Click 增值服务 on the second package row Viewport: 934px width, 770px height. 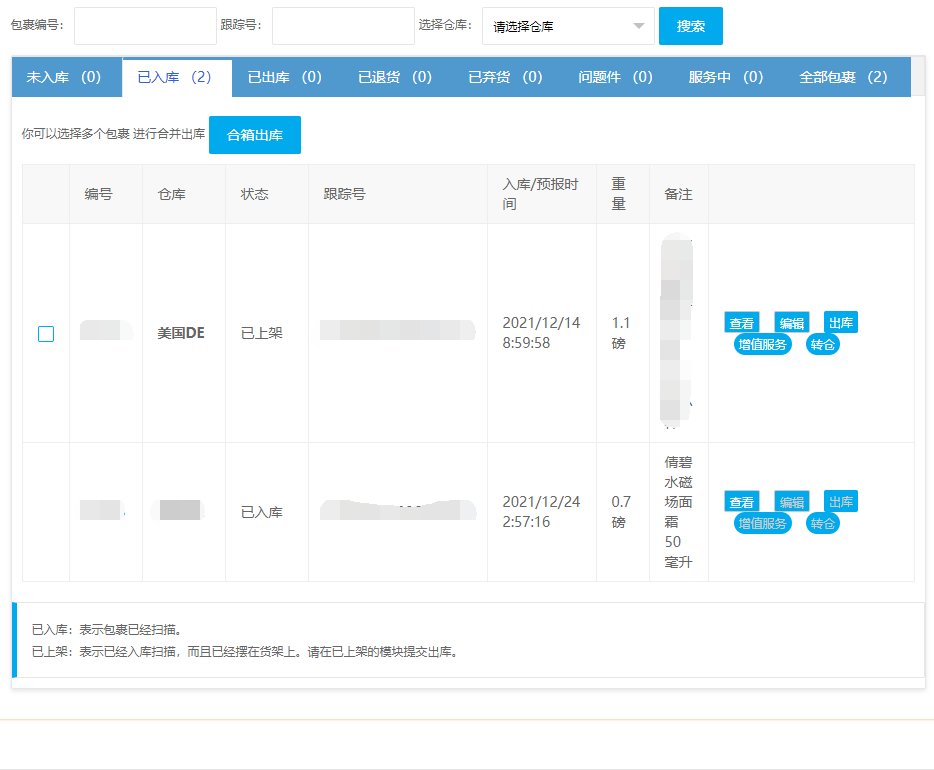[762, 523]
